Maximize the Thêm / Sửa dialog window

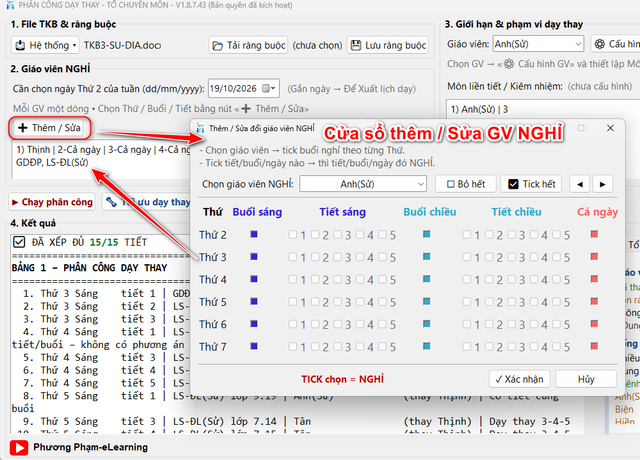(x=581, y=128)
